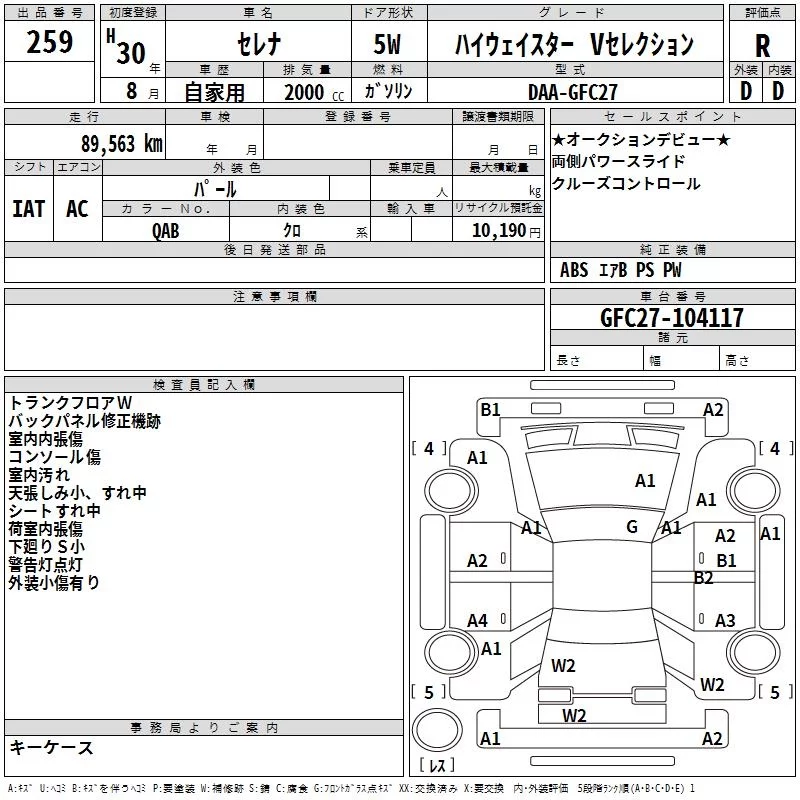This screenshot has width=800, height=800.
Task: Select the 諸元 header
Action: pos(673,337)
